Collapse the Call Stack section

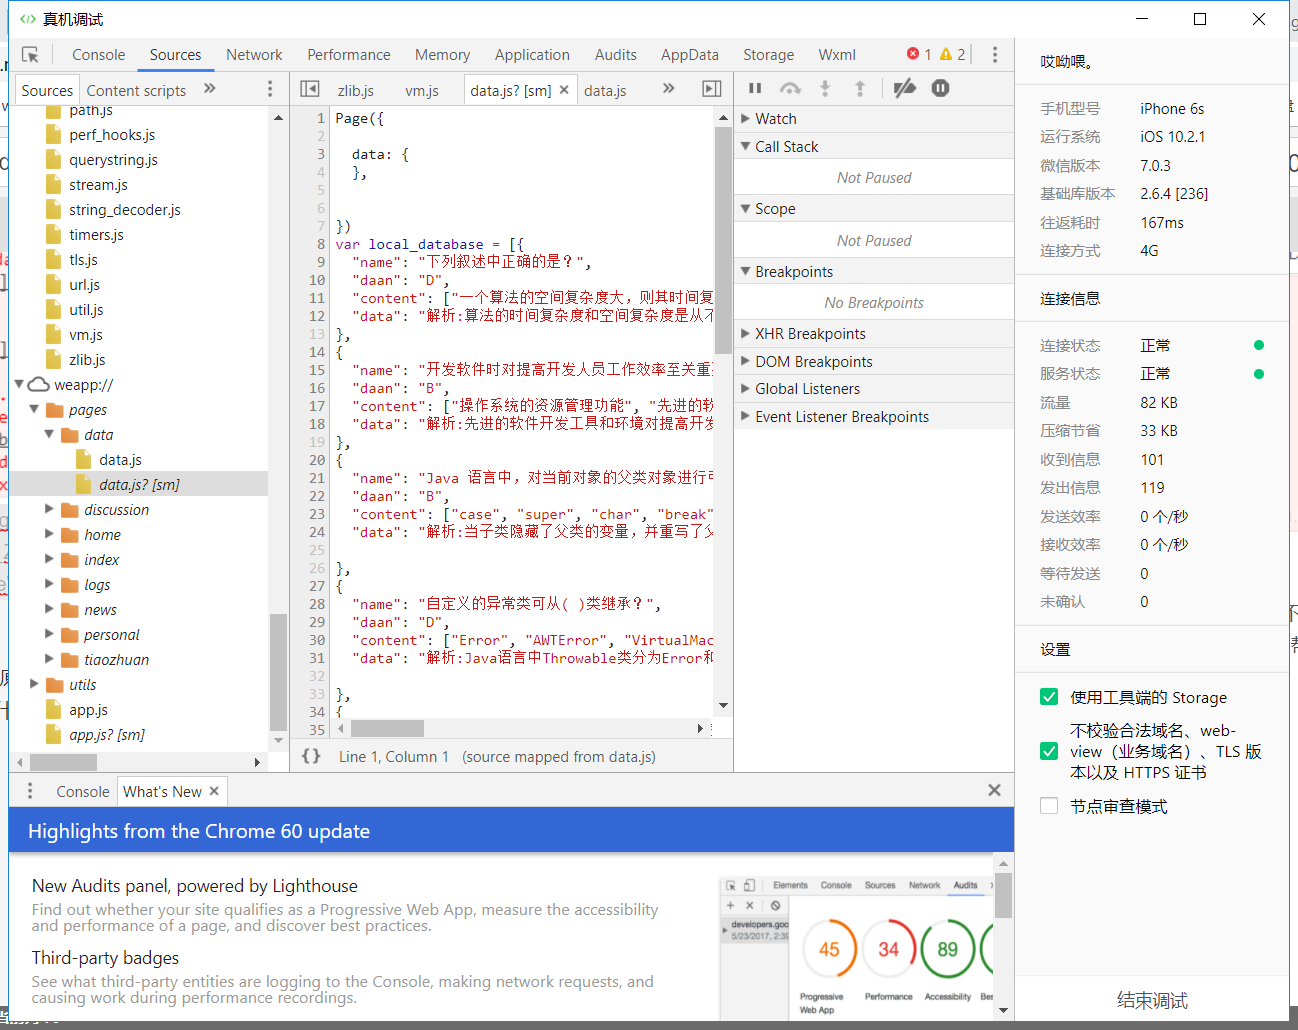745,146
